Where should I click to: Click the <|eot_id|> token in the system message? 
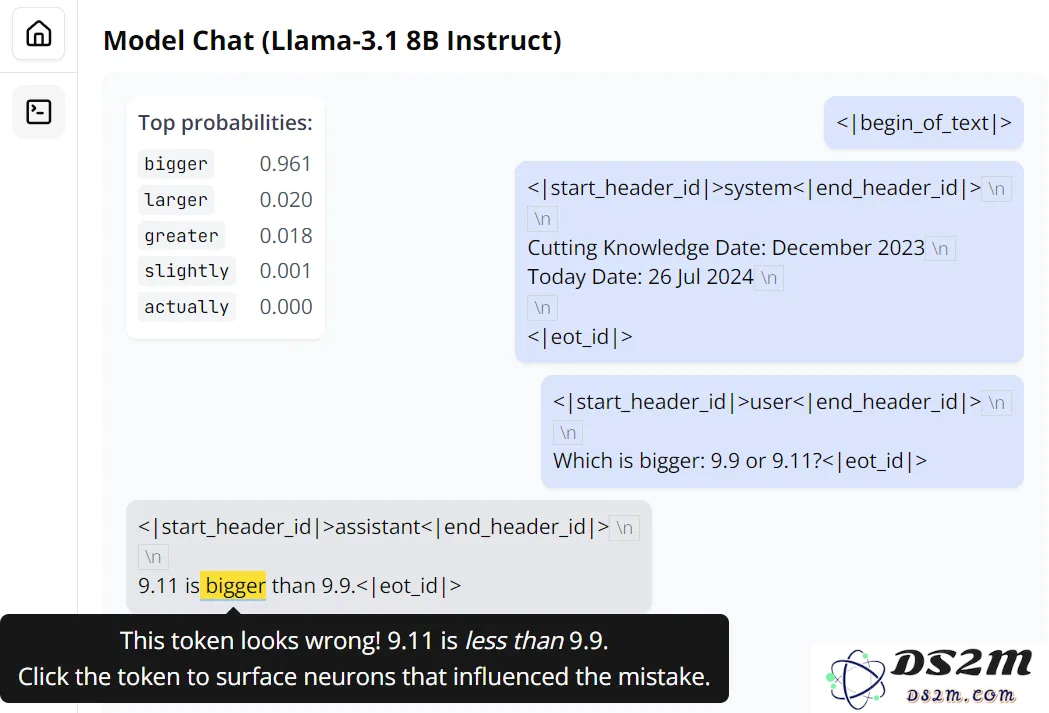click(x=579, y=336)
